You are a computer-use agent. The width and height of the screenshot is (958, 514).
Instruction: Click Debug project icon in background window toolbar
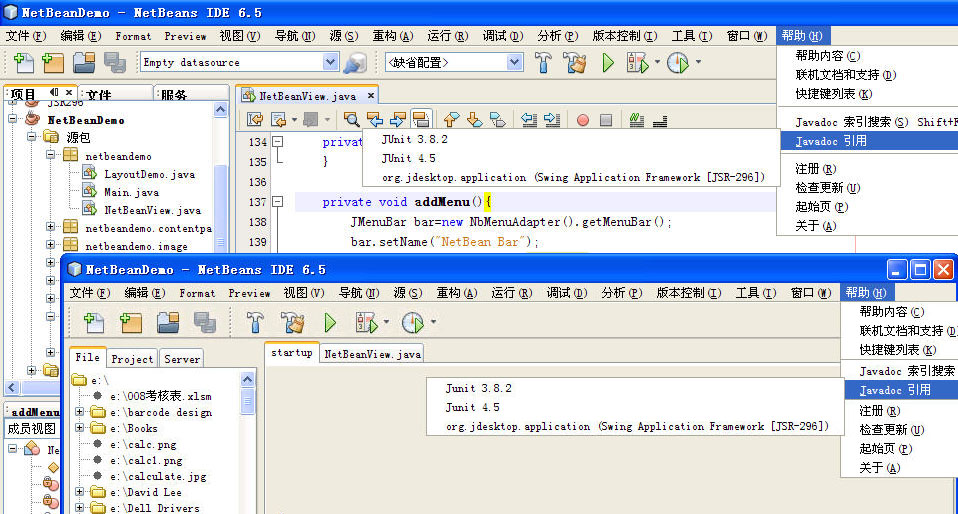(638, 62)
